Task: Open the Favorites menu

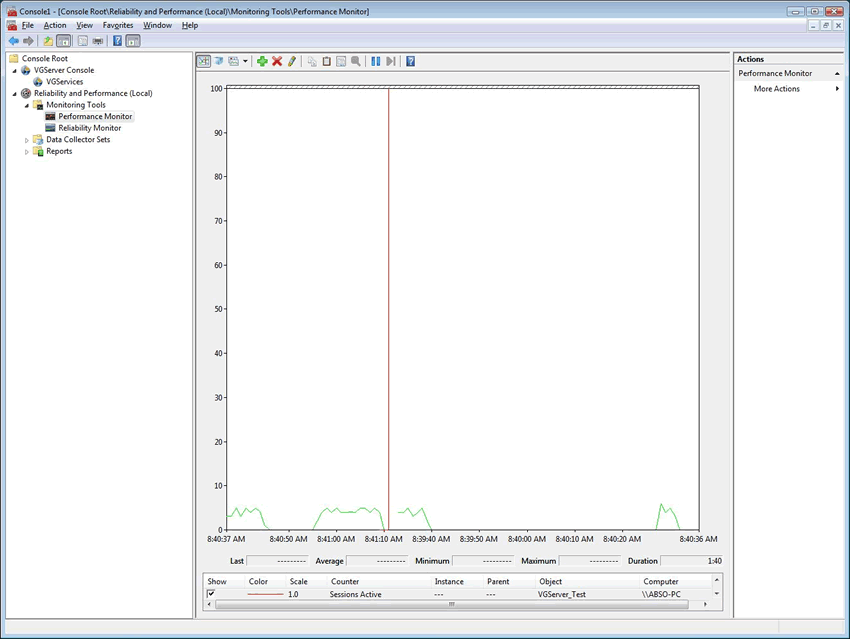Action: (x=119, y=25)
